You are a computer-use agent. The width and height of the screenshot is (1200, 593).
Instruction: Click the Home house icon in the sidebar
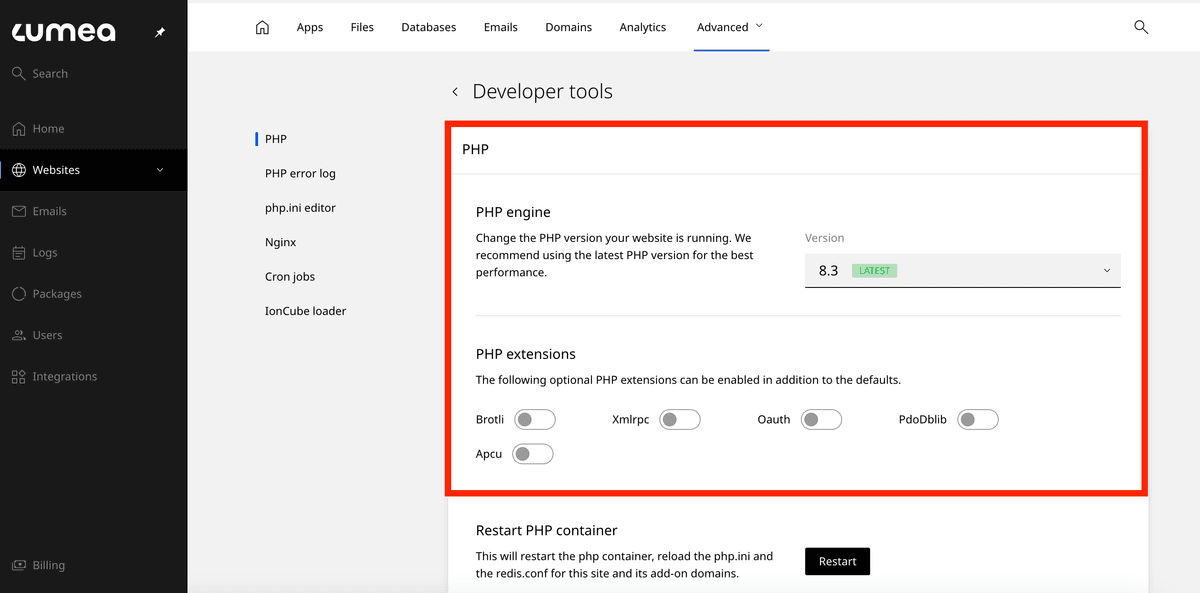pyautogui.click(x=19, y=129)
